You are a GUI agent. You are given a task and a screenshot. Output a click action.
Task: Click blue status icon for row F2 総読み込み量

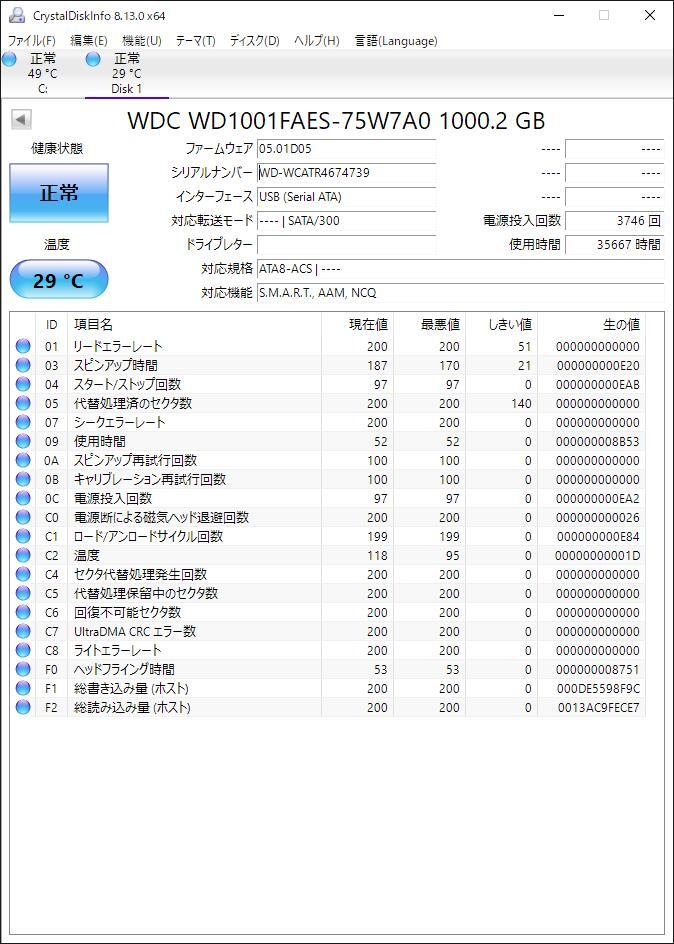[23, 707]
